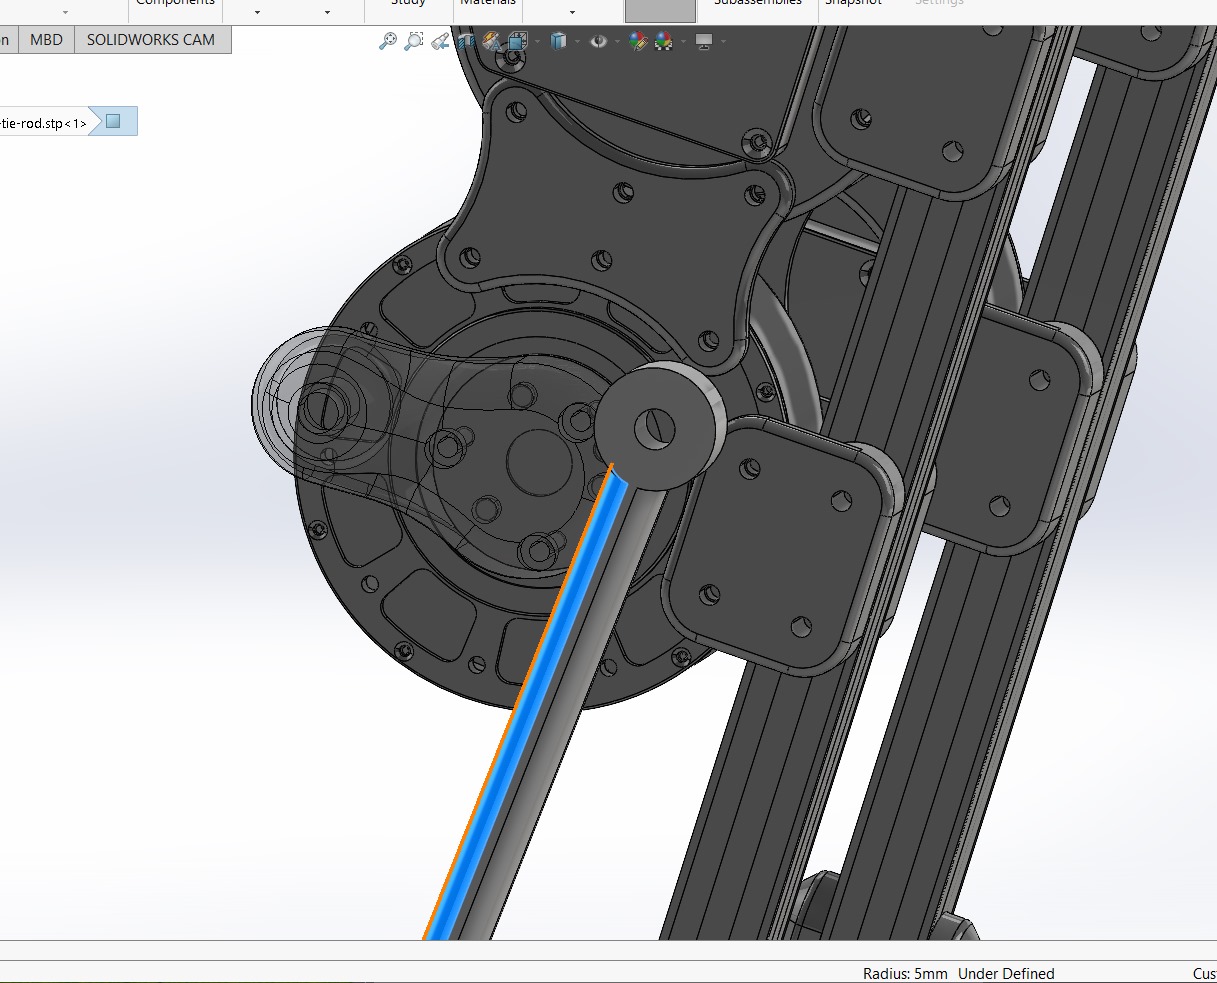Select the Zoom to Area tool
Image resolution: width=1217 pixels, height=983 pixels.
click(413, 42)
